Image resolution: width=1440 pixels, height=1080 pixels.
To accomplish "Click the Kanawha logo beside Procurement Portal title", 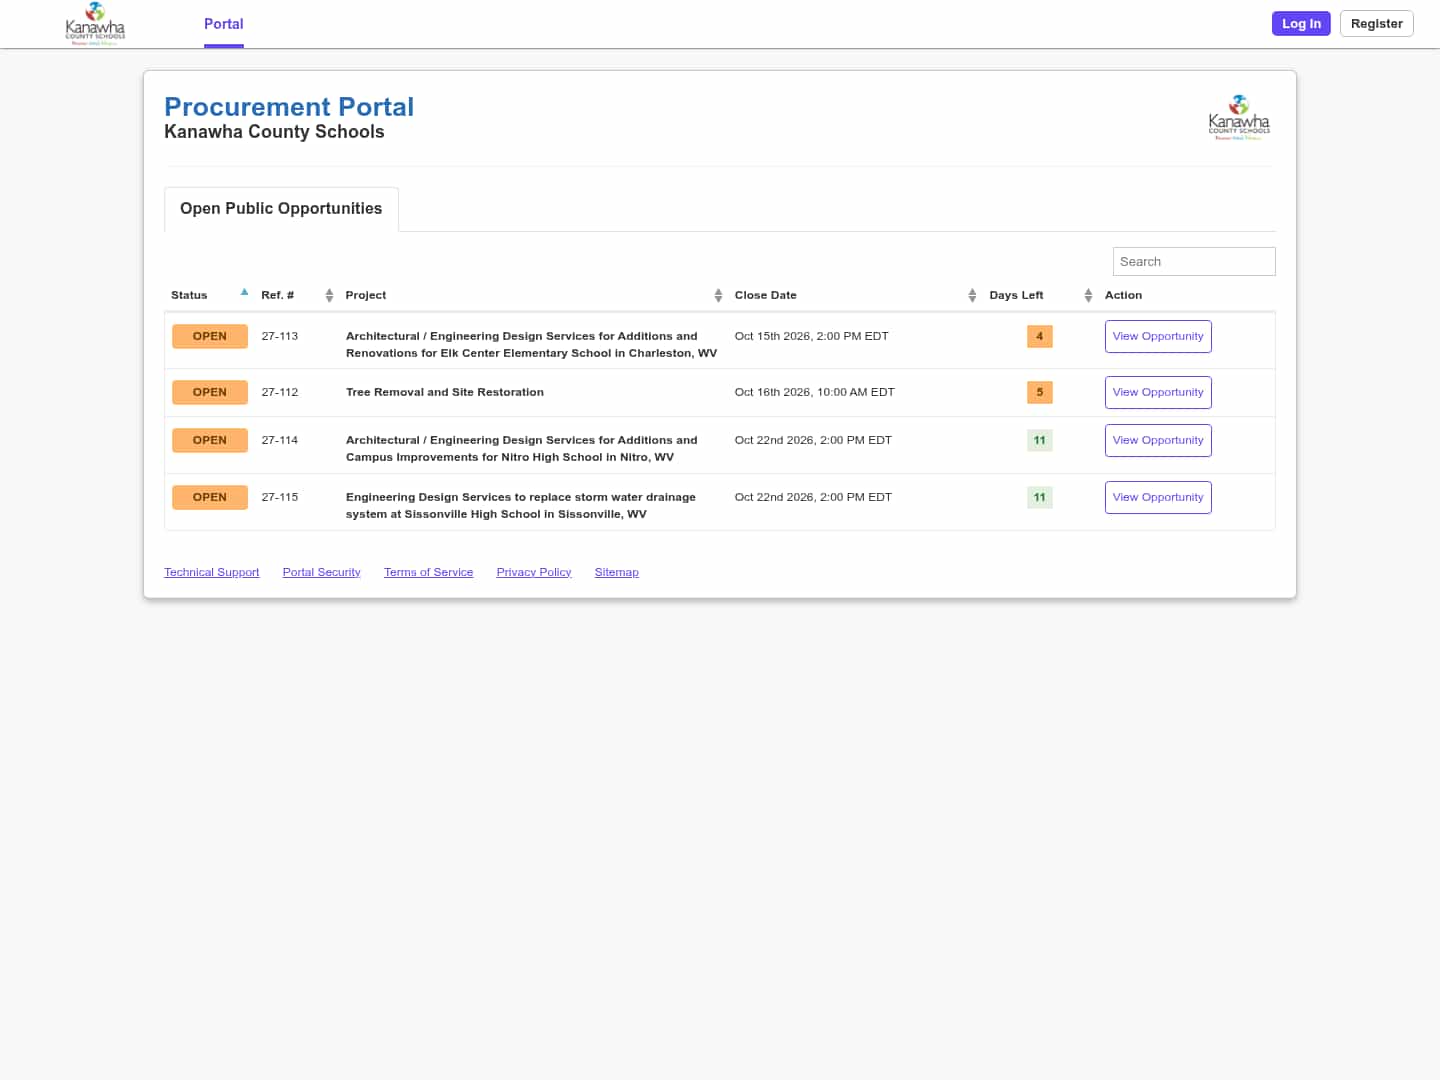I will tap(1239, 118).
